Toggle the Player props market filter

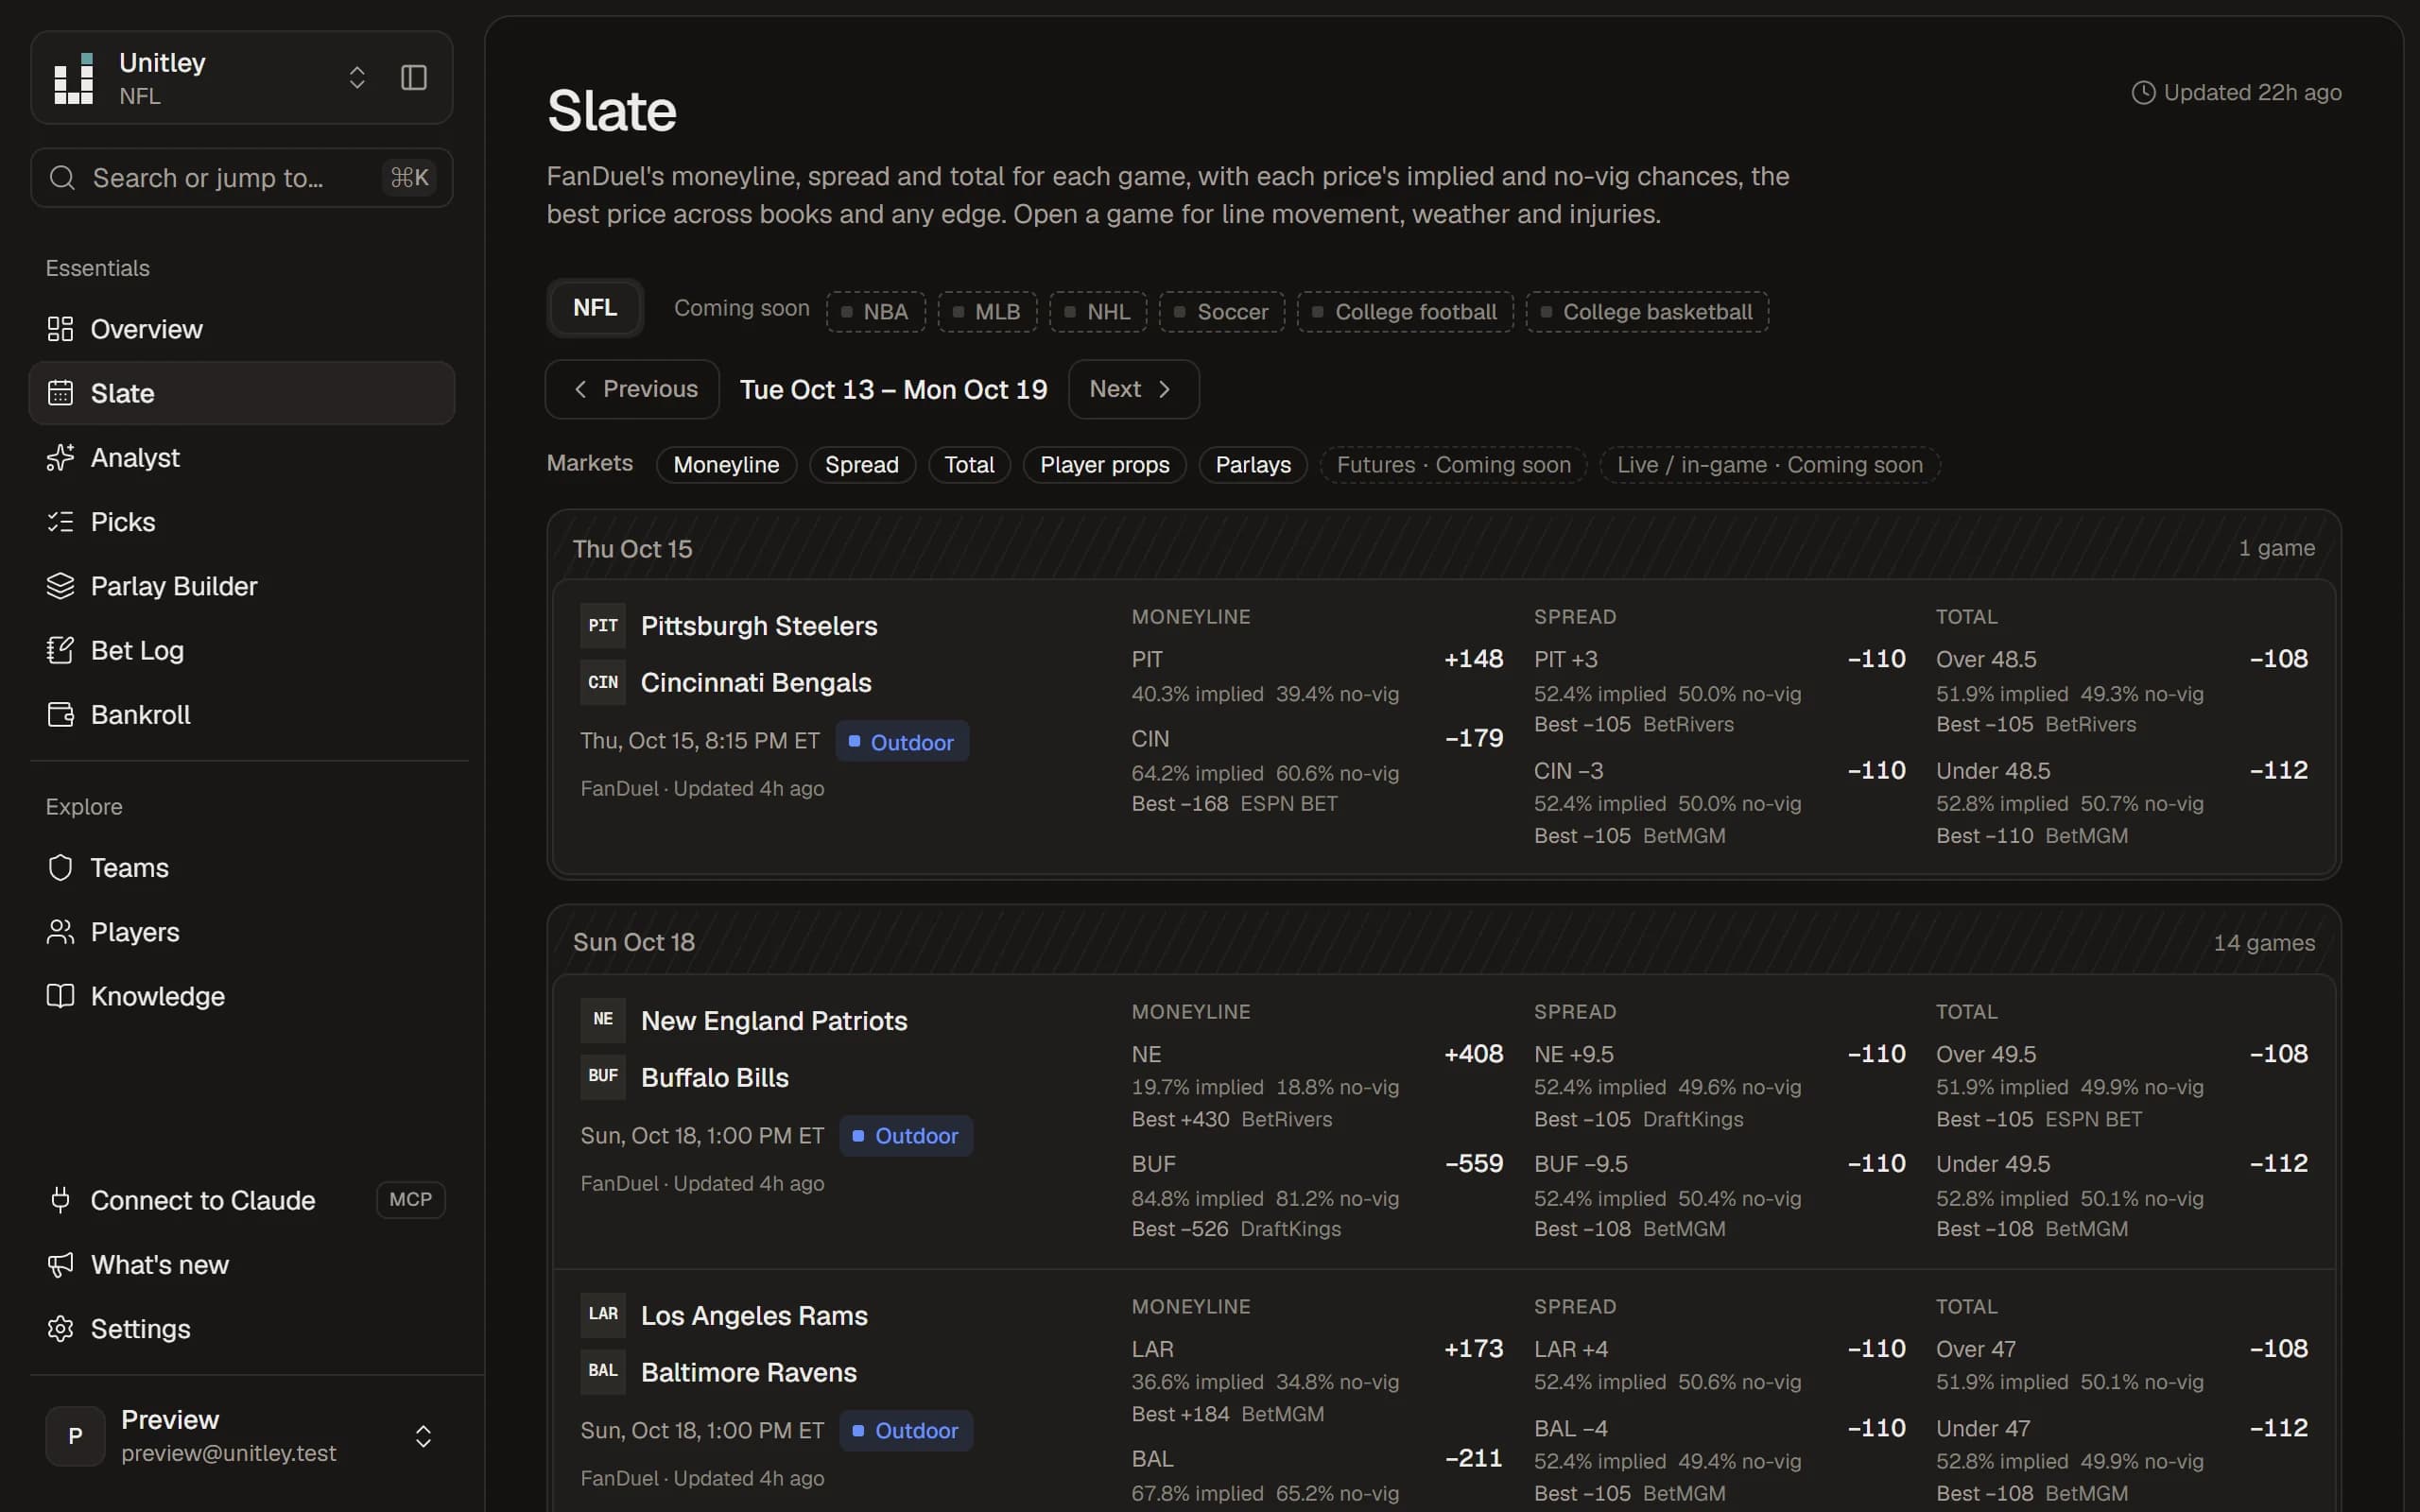point(1104,465)
